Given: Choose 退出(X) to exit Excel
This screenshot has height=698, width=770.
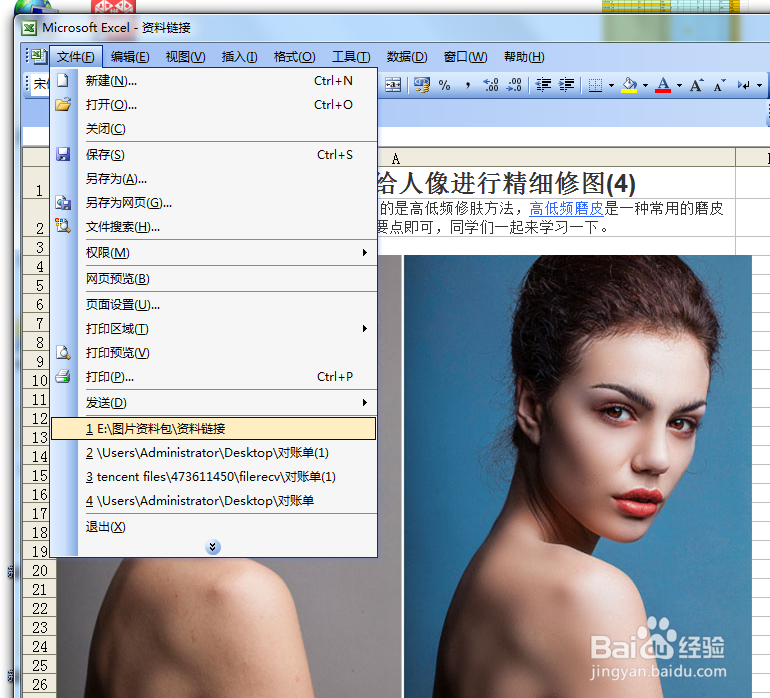Looking at the screenshot, I should (x=214, y=527).
